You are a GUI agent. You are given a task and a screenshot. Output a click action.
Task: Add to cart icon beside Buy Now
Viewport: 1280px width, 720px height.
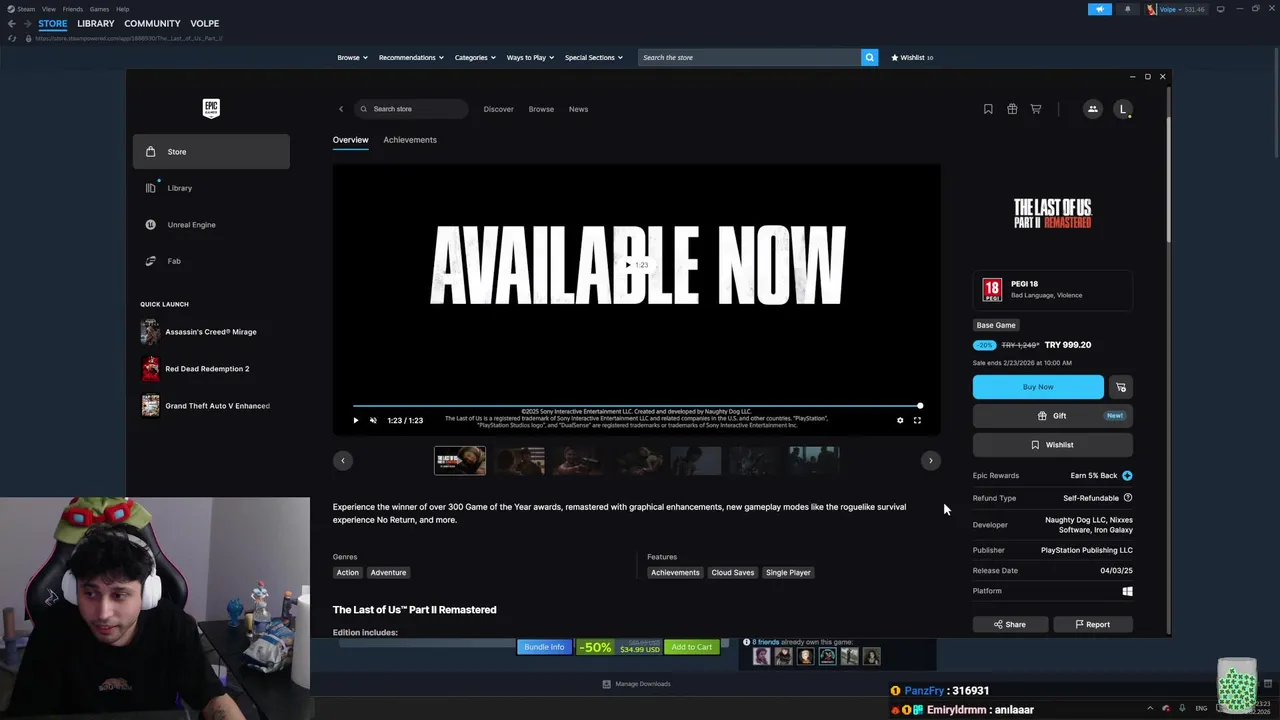click(1121, 387)
